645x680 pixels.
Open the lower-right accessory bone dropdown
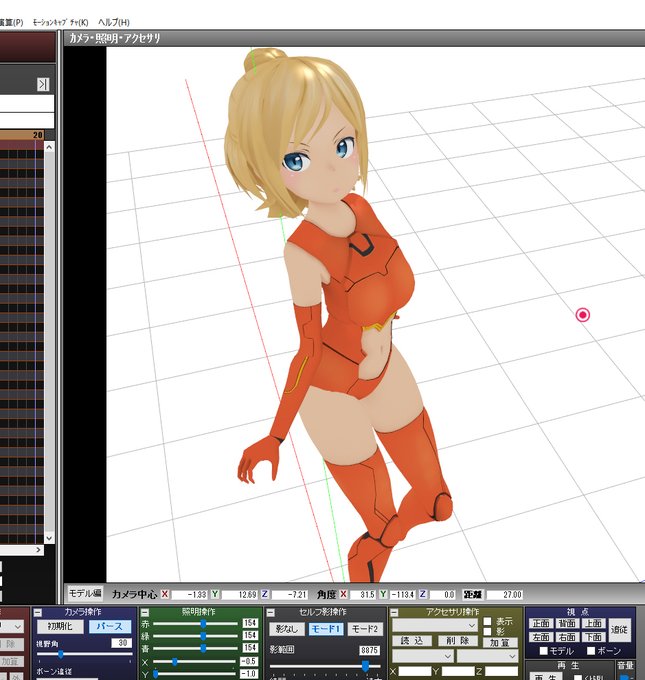coord(487,656)
